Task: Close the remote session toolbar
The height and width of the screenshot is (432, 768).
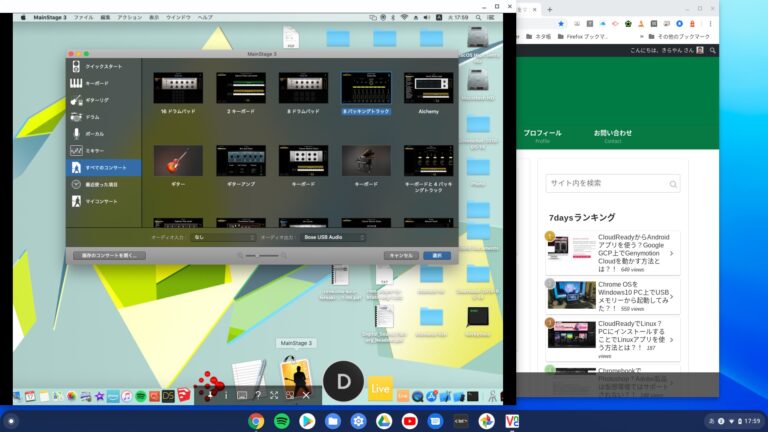Action: point(306,395)
